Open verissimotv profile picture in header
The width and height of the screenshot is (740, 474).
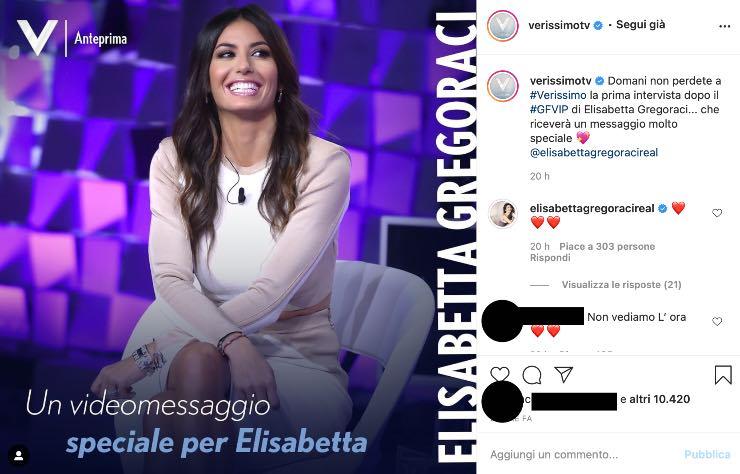point(503,25)
